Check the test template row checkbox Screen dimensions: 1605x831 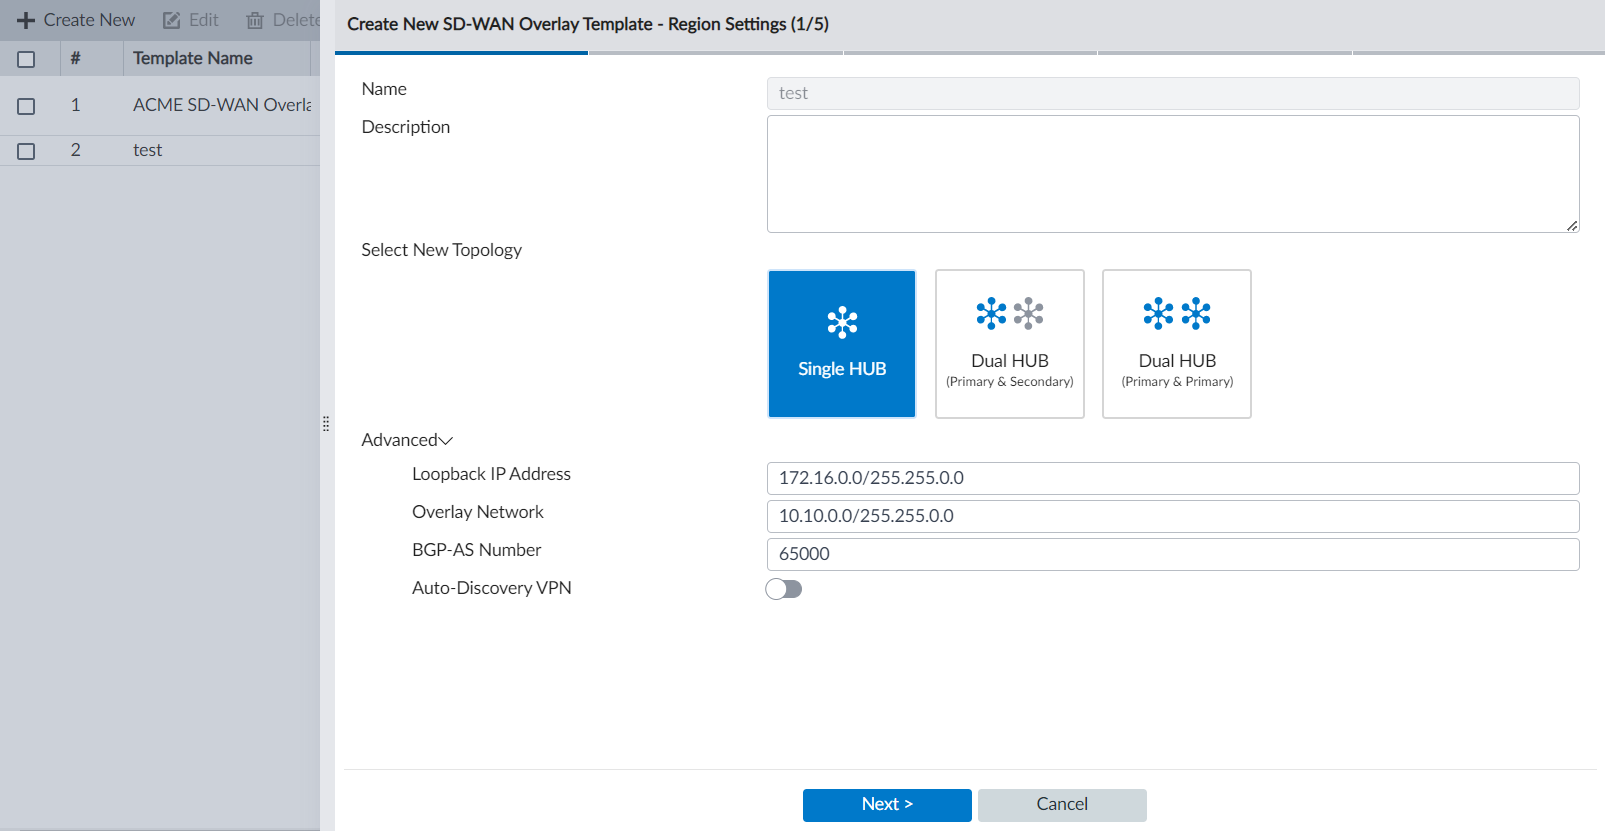[26, 151]
